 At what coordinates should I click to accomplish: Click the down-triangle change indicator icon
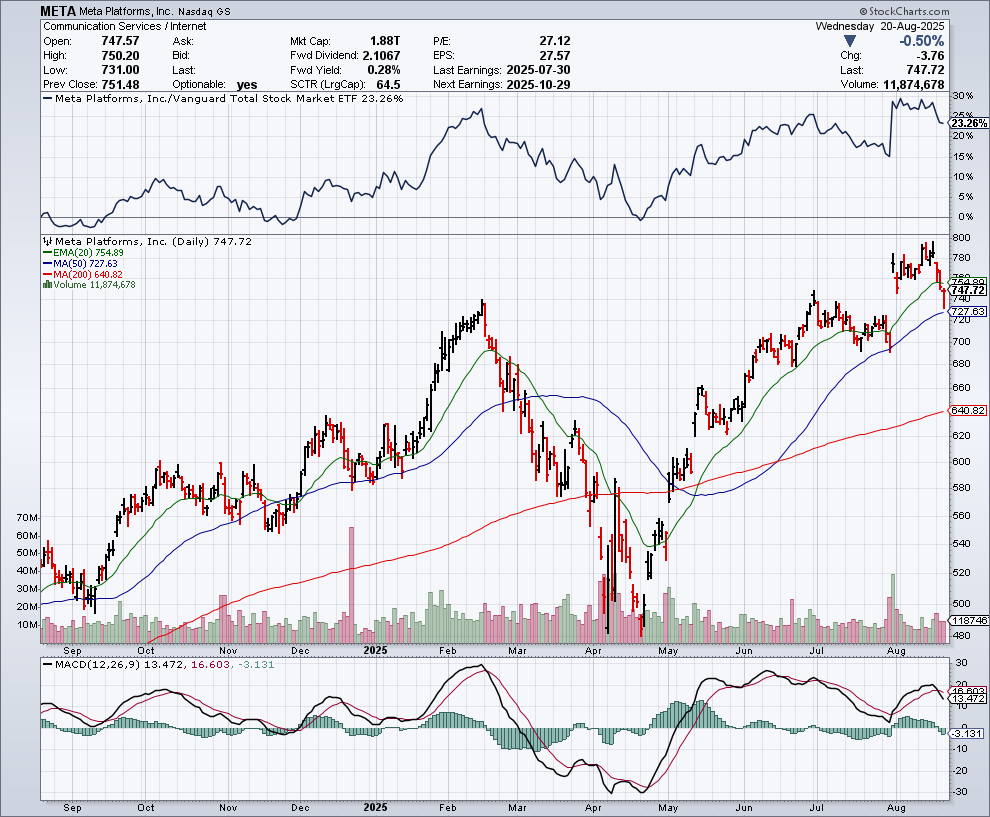[x=850, y=41]
